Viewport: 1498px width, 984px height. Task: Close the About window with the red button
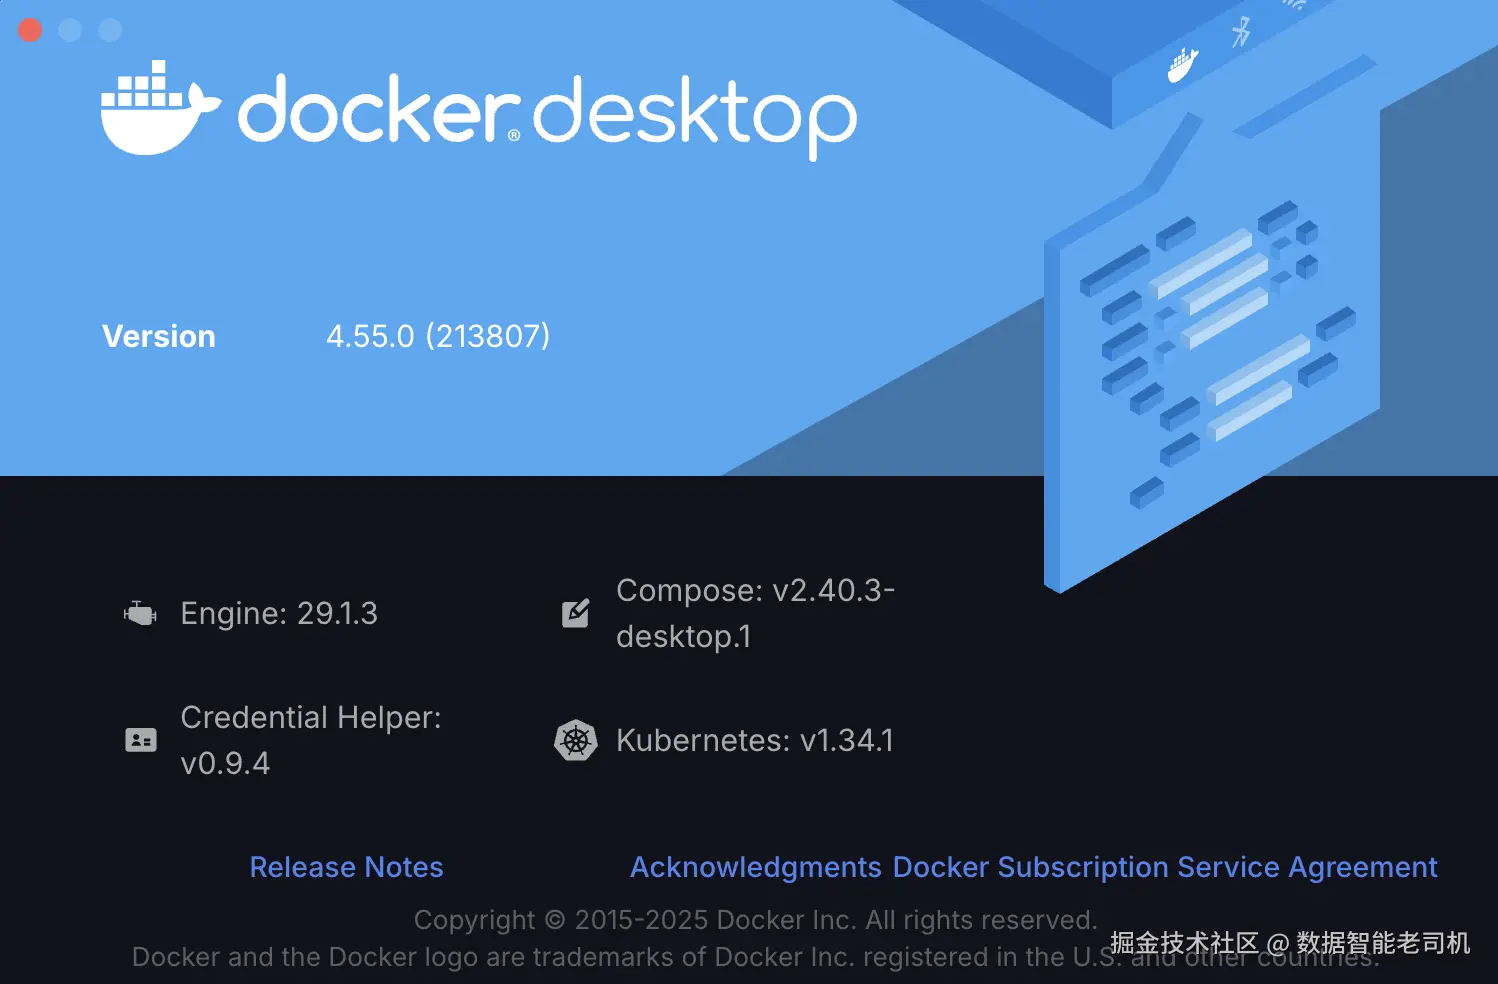coord(30,30)
